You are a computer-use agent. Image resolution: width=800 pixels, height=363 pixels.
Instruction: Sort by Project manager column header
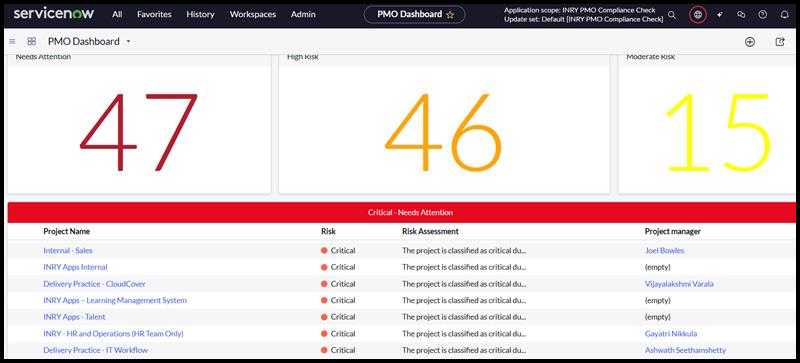(x=672, y=231)
